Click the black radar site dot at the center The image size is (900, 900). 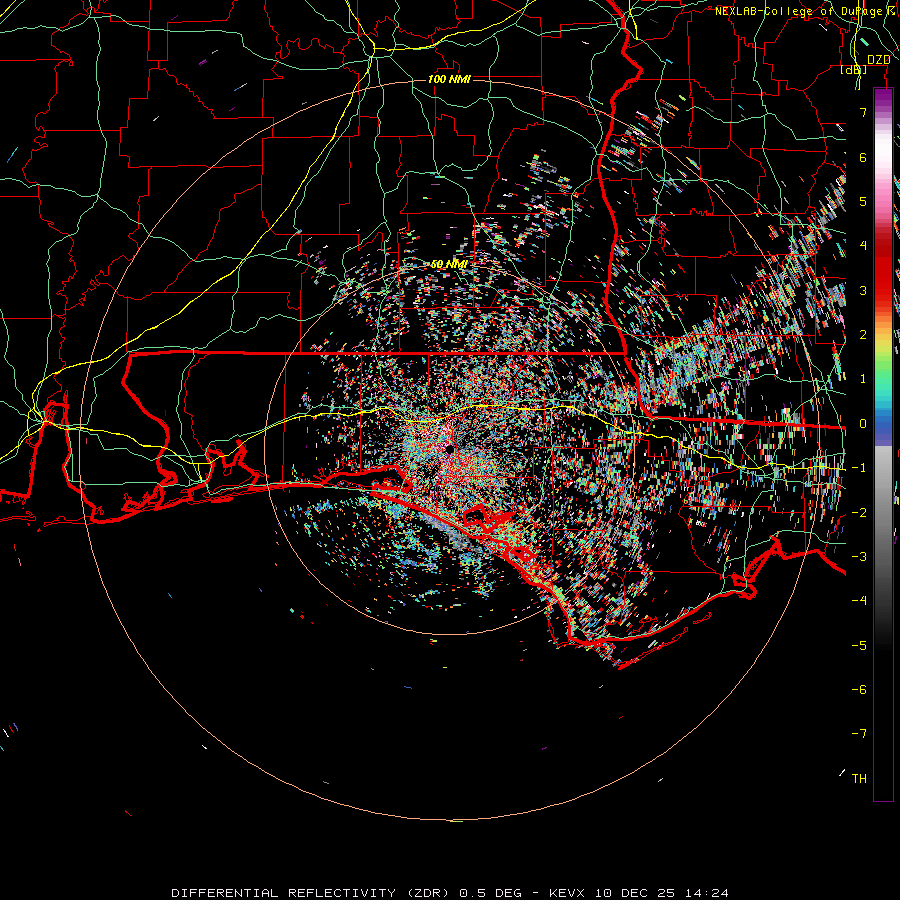coord(449,449)
